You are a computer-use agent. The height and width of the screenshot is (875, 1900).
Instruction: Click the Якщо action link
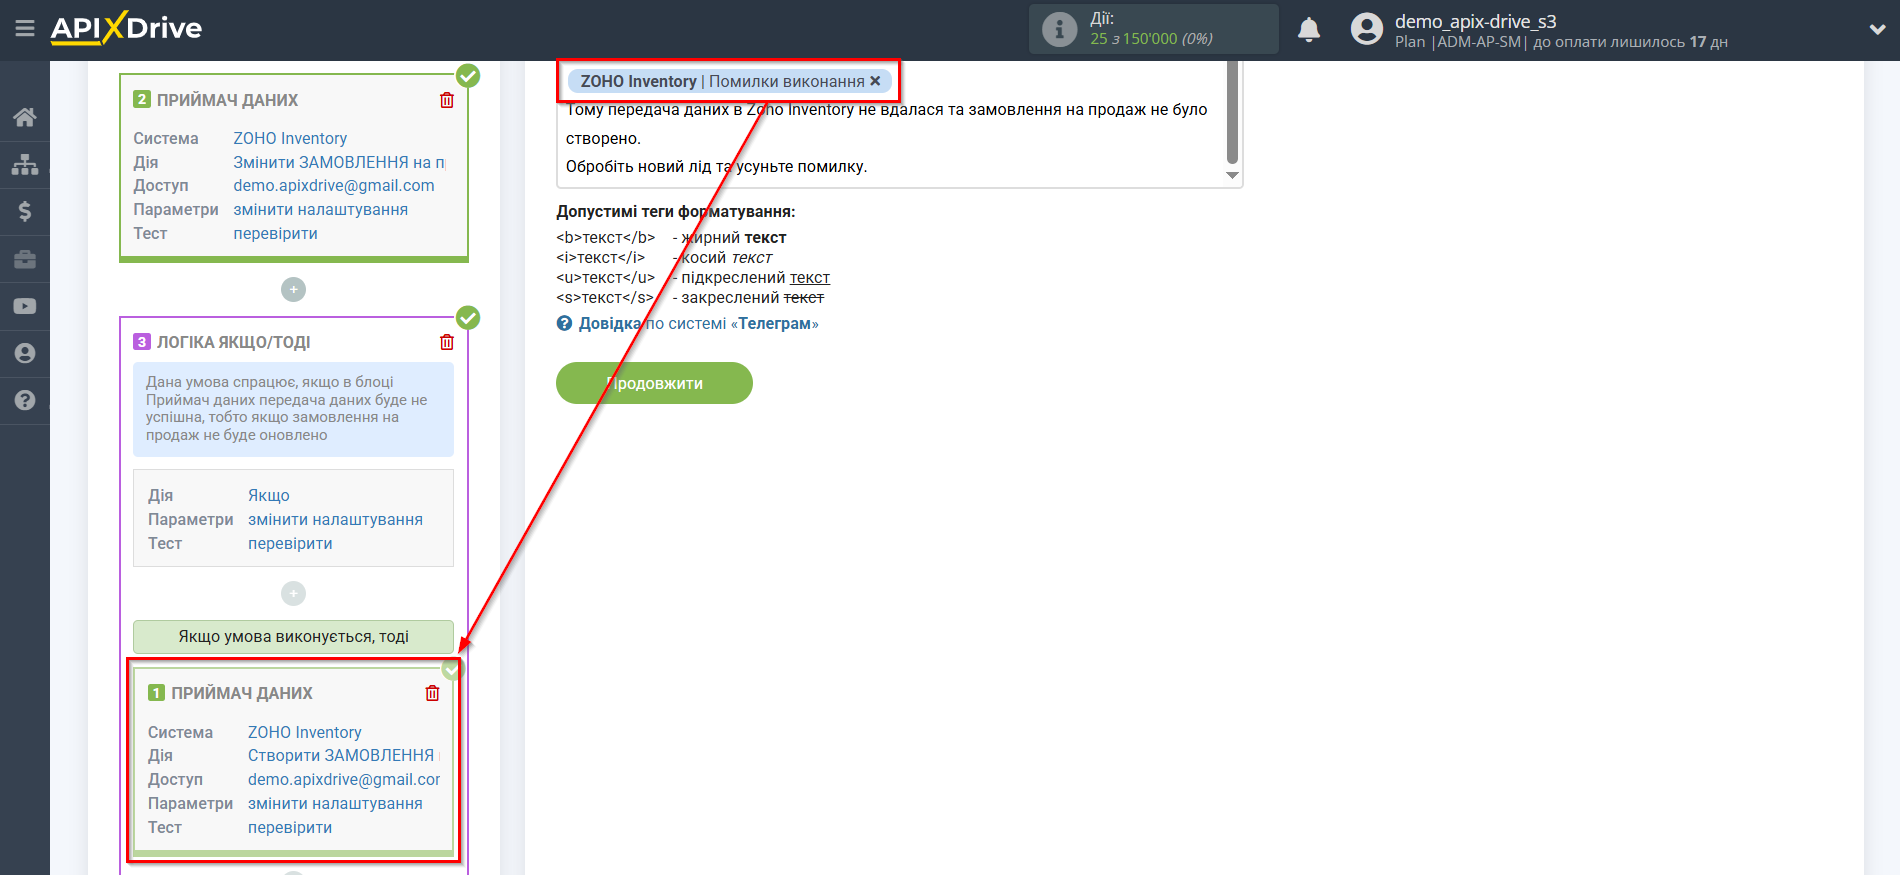(269, 495)
